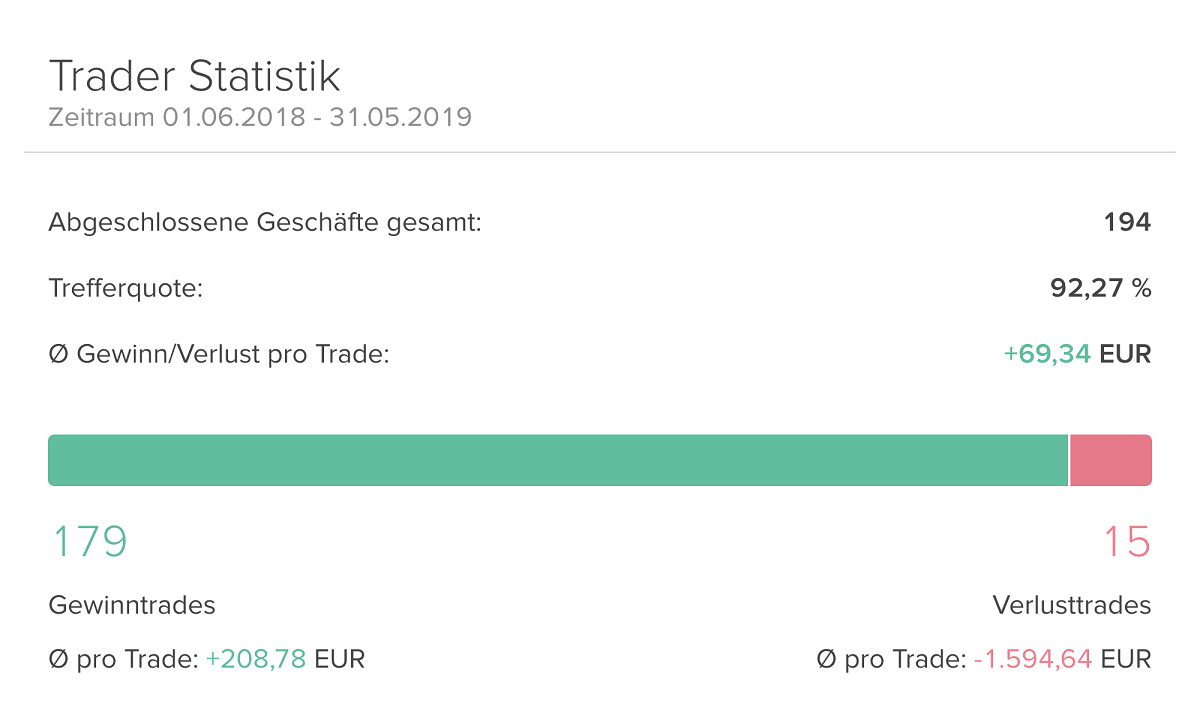
Task: Click the red number 15
Action: [1127, 541]
